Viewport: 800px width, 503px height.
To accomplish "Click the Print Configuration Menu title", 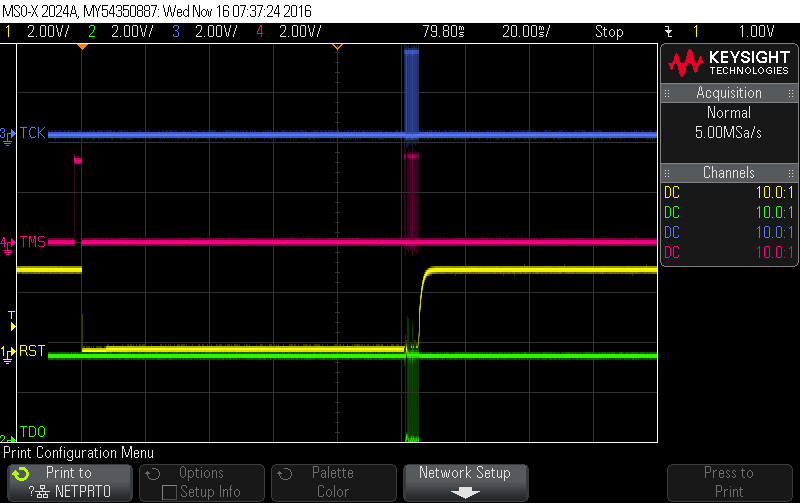I will [x=79, y=453].
